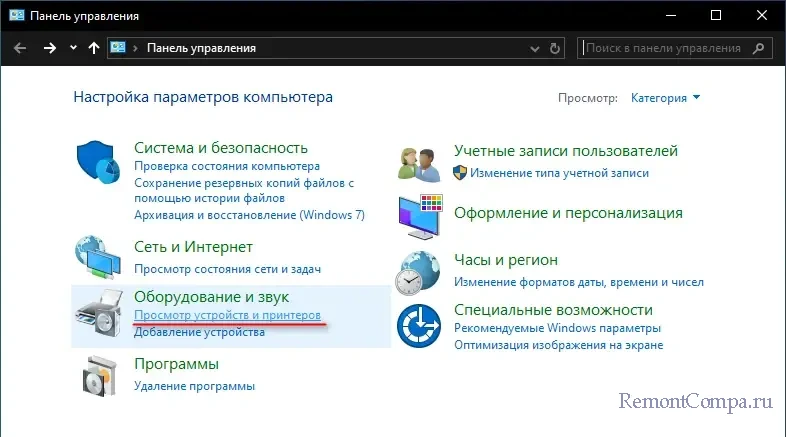Expand the address bar breadcrumb chevron
Viewport: 786px width, 437px height.
coord(139,48)
